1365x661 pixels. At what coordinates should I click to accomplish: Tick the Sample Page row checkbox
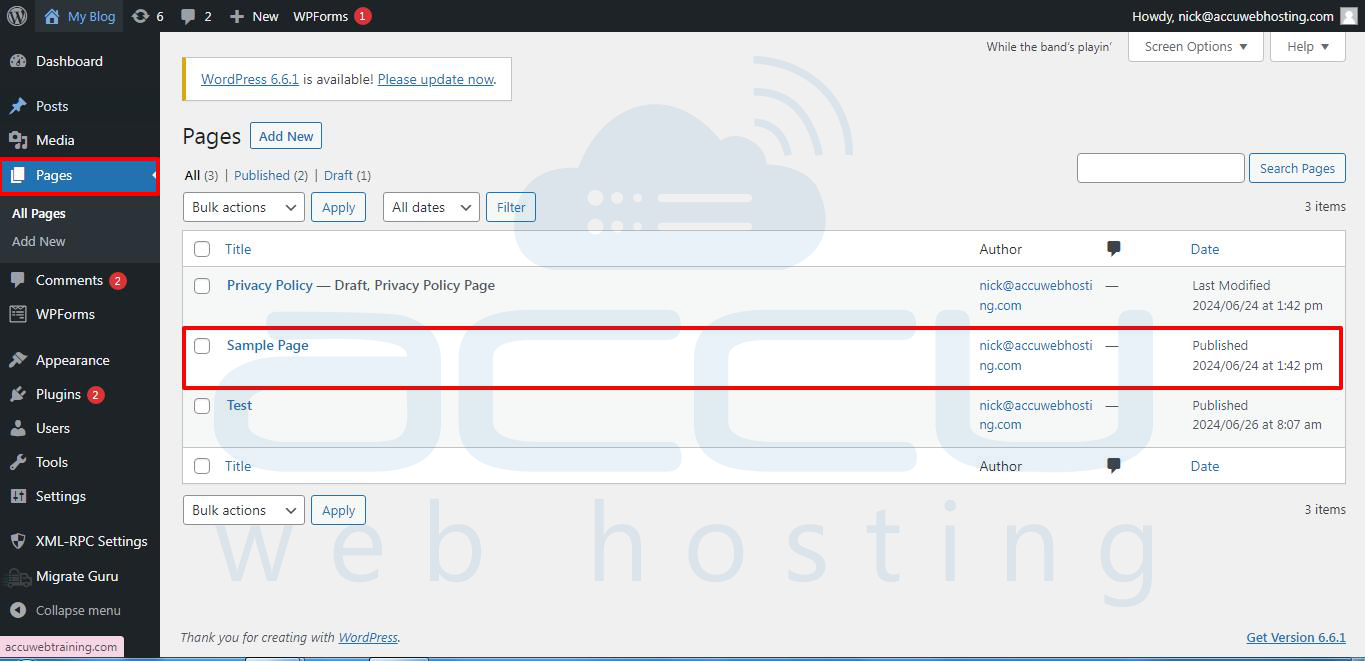(202, 346)
